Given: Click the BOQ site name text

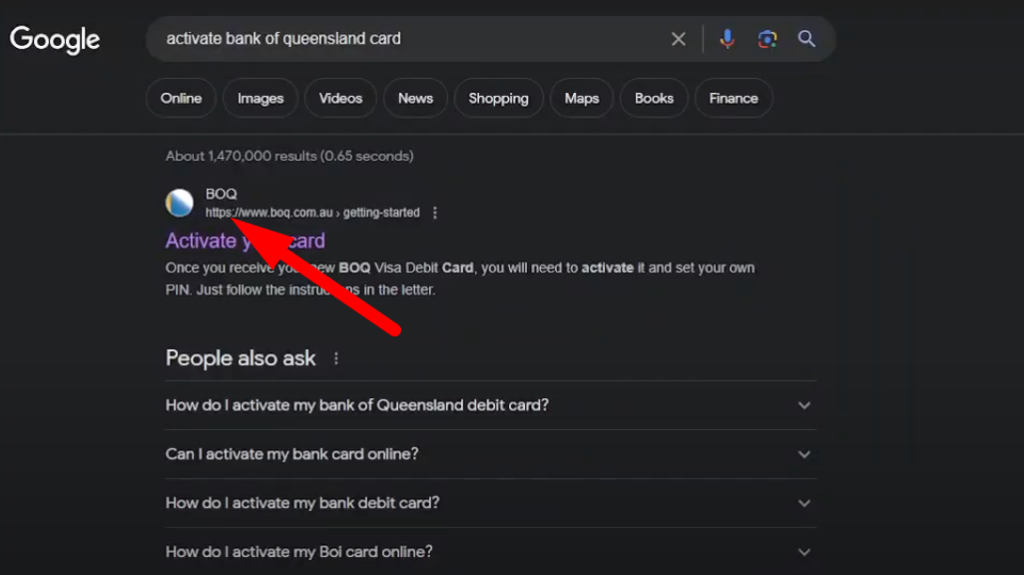Looking at the screenshot, I should coord(221,194).
